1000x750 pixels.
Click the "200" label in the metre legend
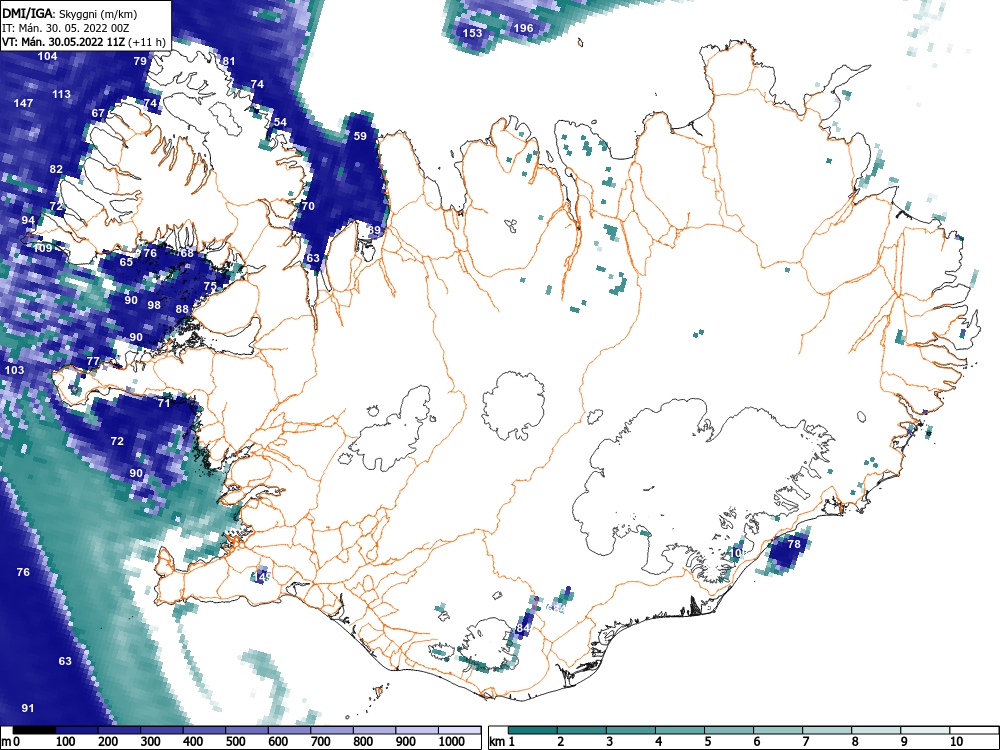(108, 741)
